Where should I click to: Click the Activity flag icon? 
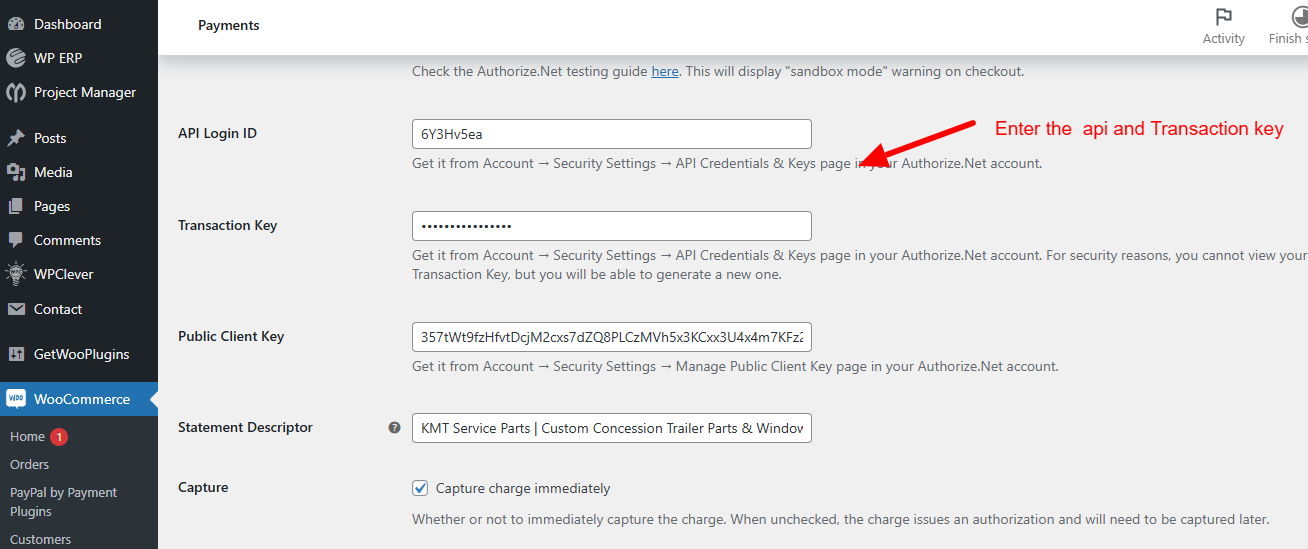(x=1223, y=17)
